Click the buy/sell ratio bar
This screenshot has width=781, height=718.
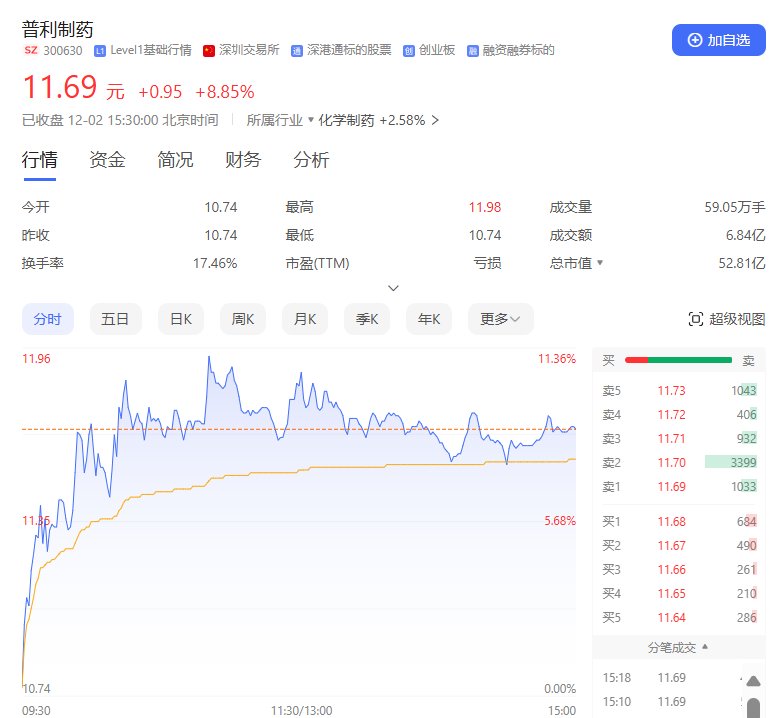pyautogui.click(x=678, y=360)
